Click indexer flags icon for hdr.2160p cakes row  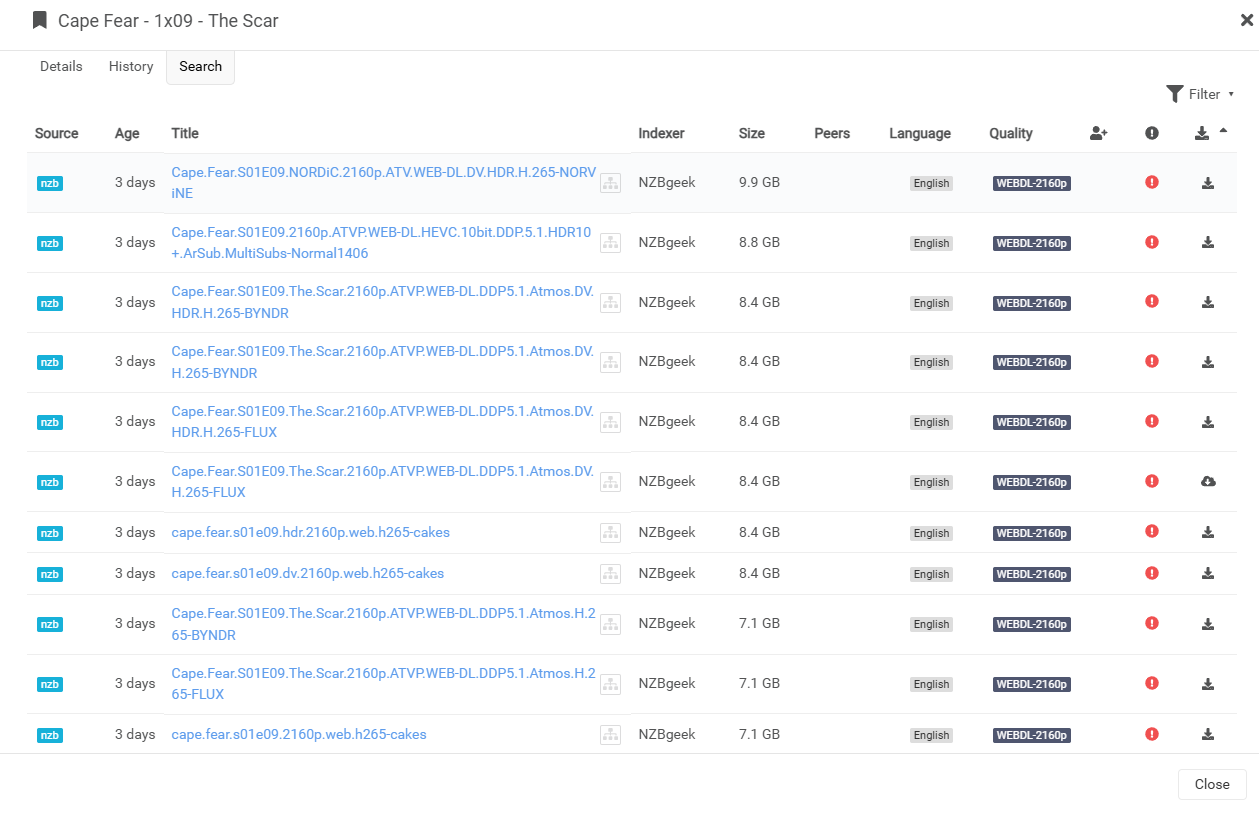point(610,533)
